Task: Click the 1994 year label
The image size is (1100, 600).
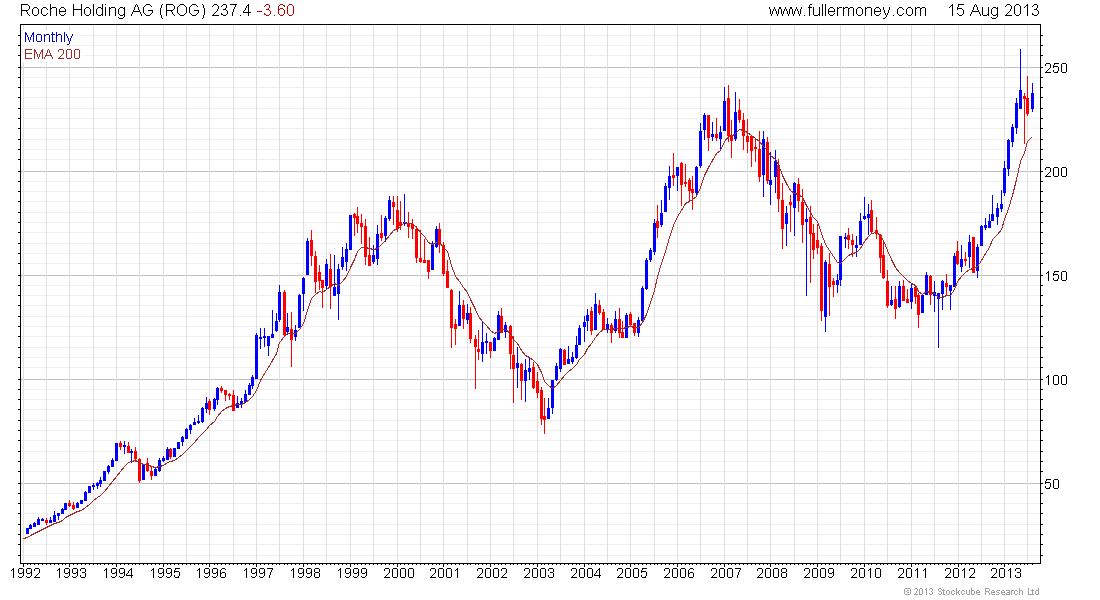Action: pos(118,573)
